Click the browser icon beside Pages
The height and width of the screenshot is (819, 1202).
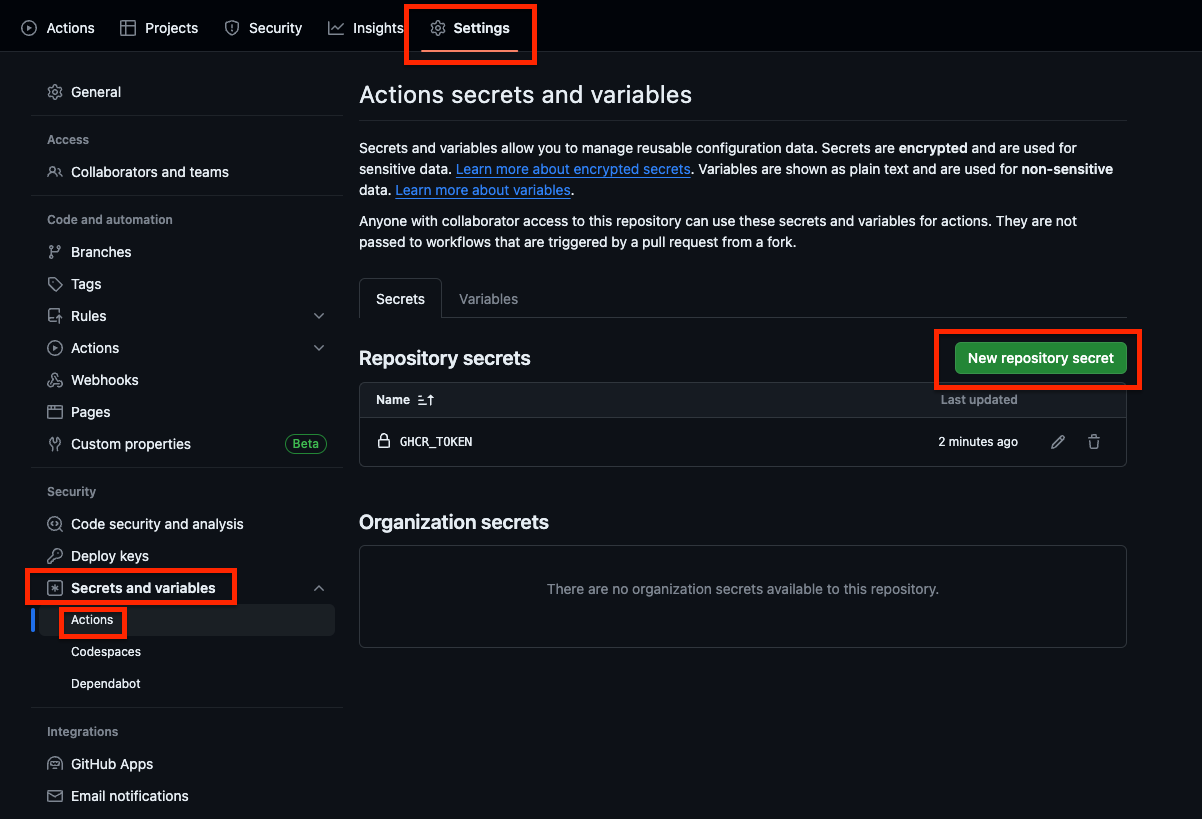coord(55,412)
